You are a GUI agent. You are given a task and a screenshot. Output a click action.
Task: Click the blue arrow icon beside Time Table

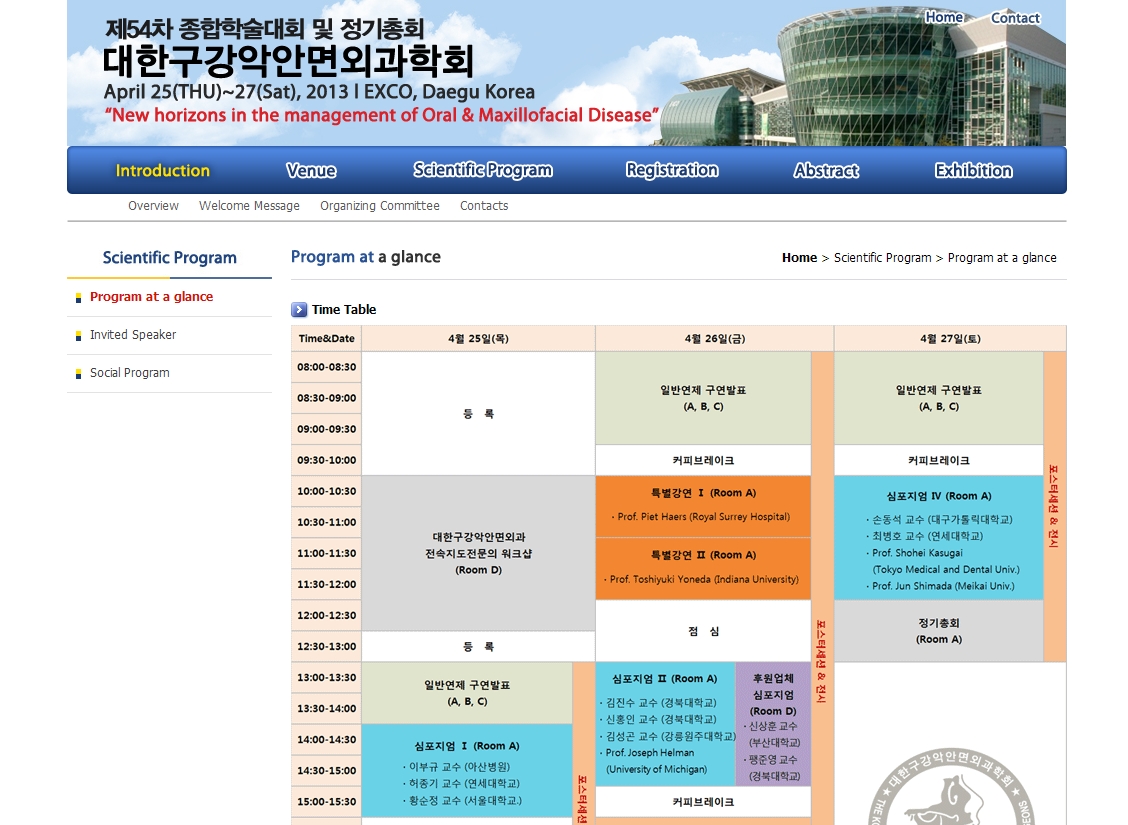click(x=299, y=310)
